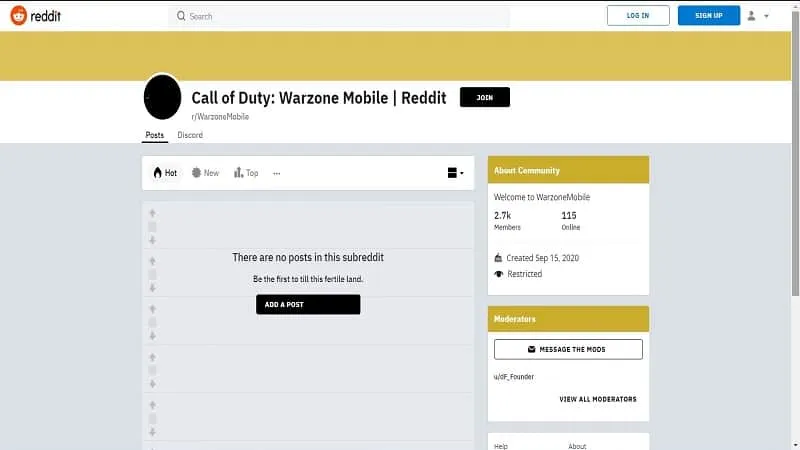Select the Posts tab
Image resolution: width=800 pixels, height=450 pixels.
(x=155, y=135)
